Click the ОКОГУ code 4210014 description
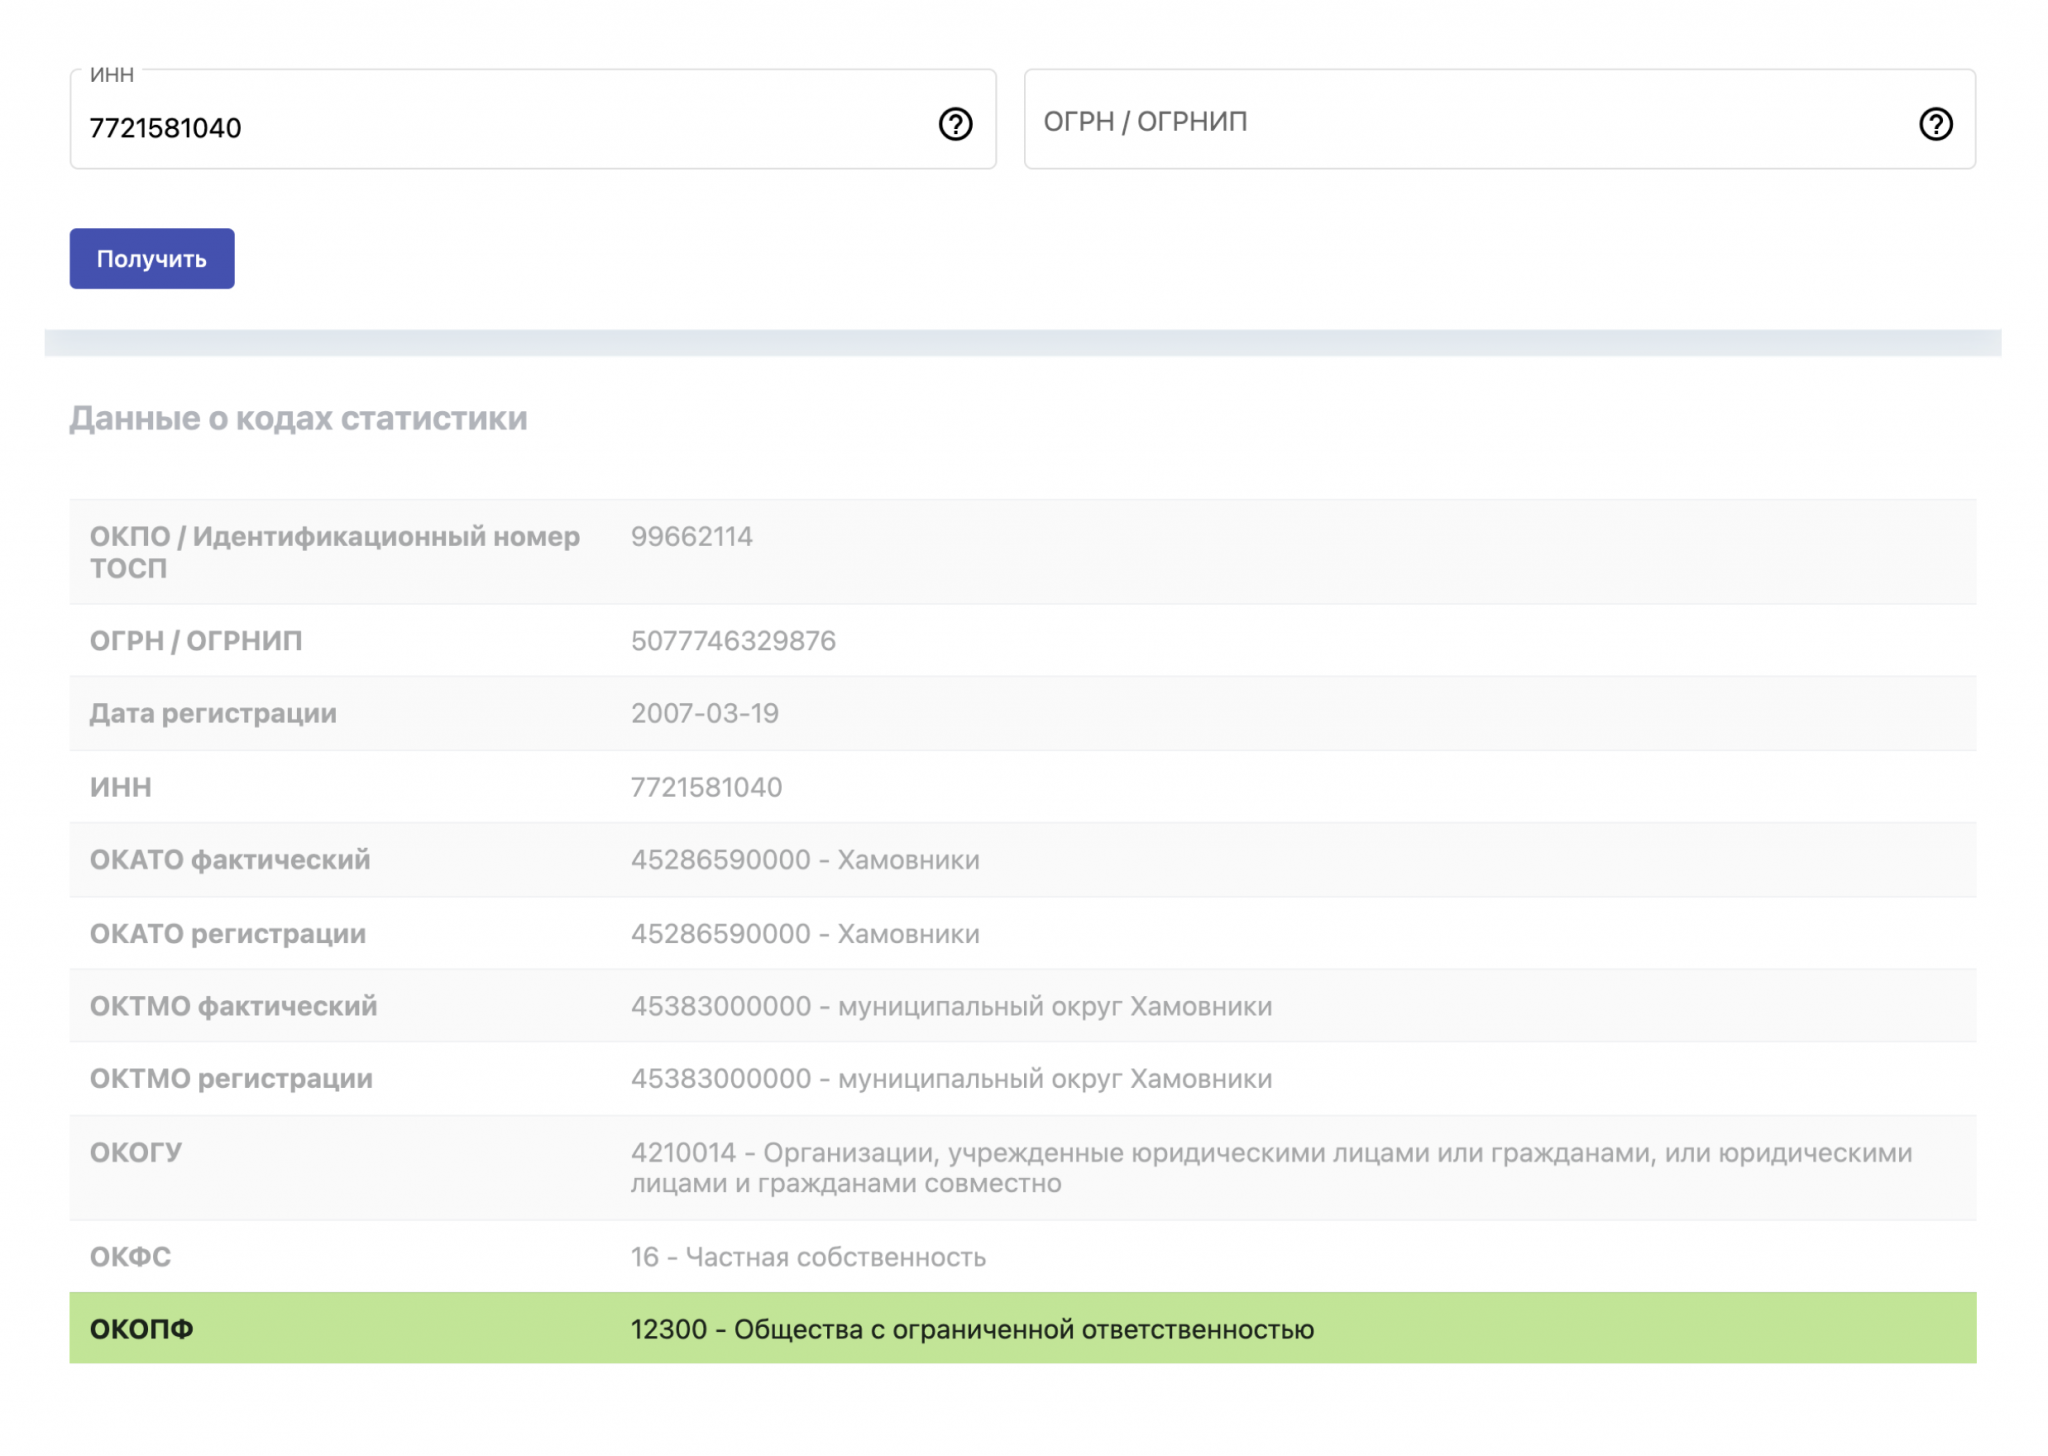Viewport: 2048px width, 1456px height. click(x=1270, y=1167)
